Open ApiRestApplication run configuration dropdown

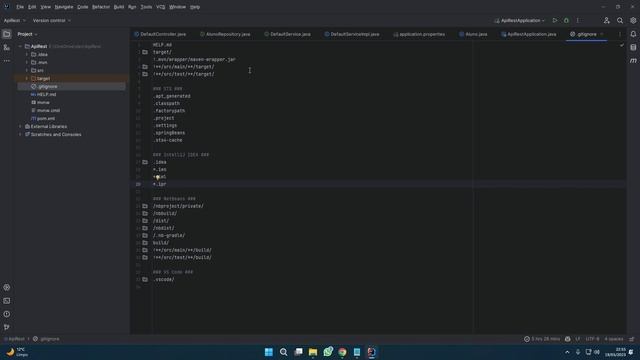click(x=520, y=20)
